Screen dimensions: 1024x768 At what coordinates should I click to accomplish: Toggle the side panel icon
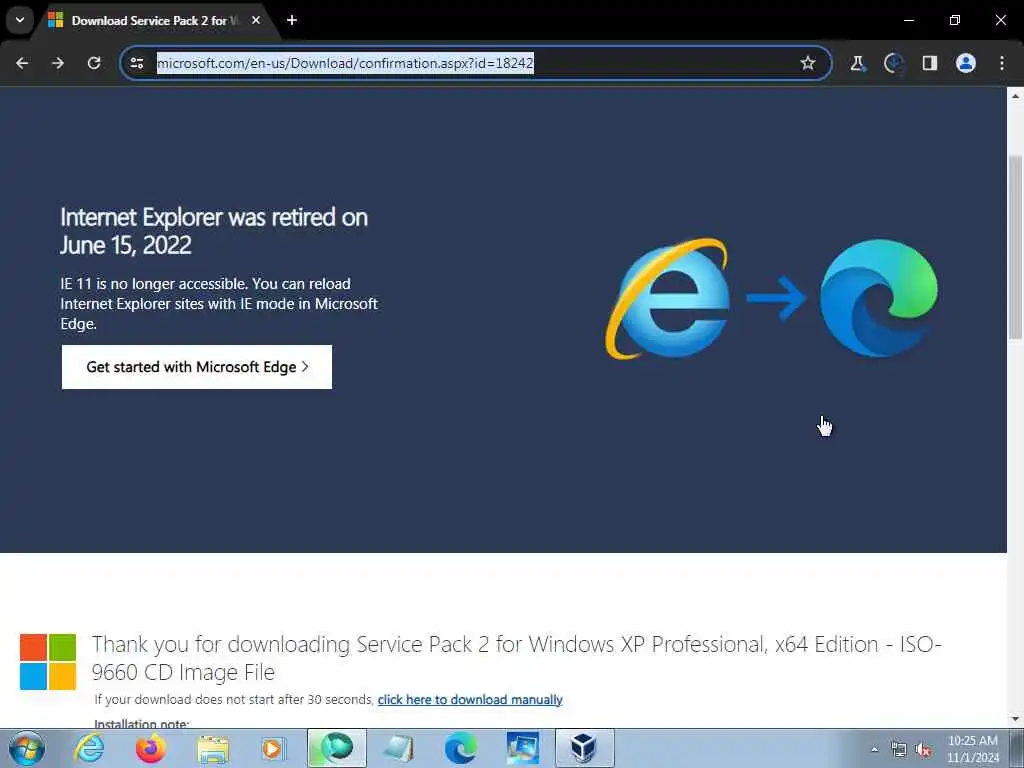click(929, 63)
